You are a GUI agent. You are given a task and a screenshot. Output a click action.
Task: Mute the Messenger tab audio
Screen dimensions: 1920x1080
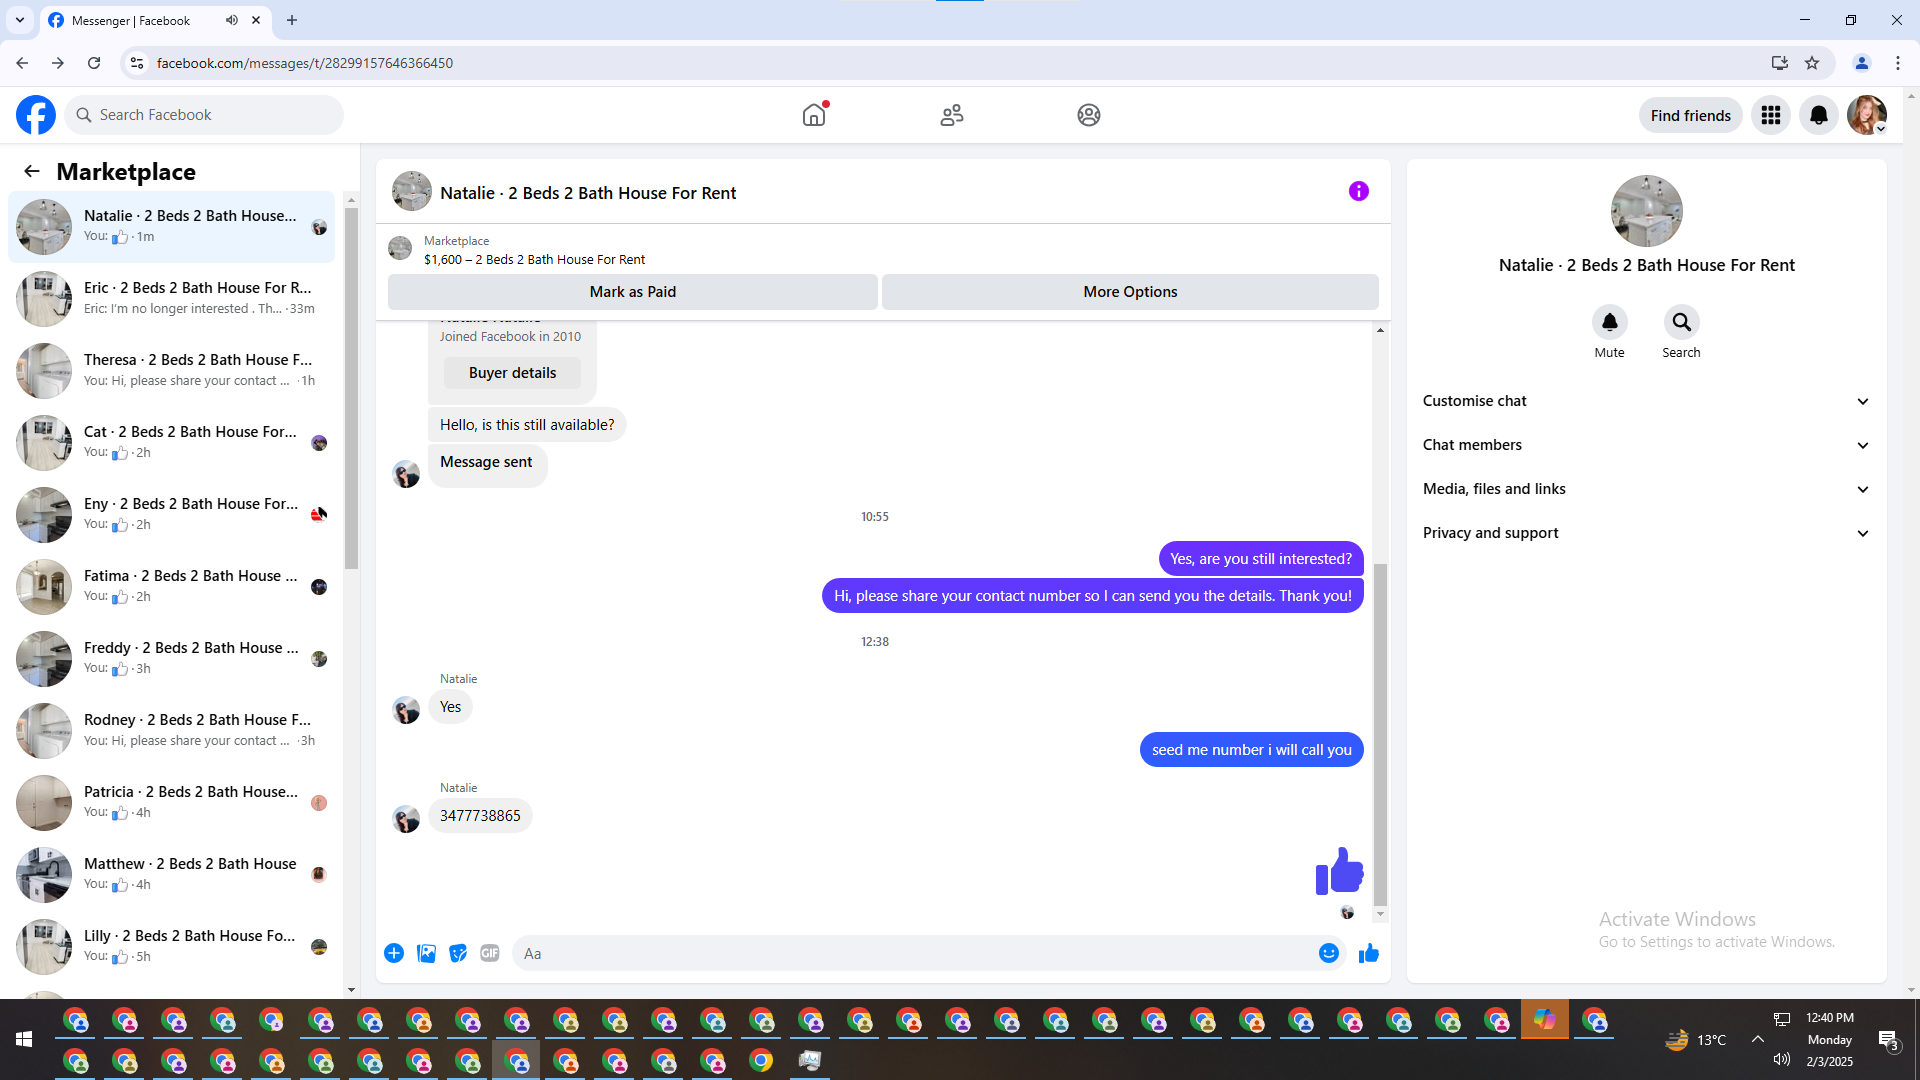click(x=232, y=20)
